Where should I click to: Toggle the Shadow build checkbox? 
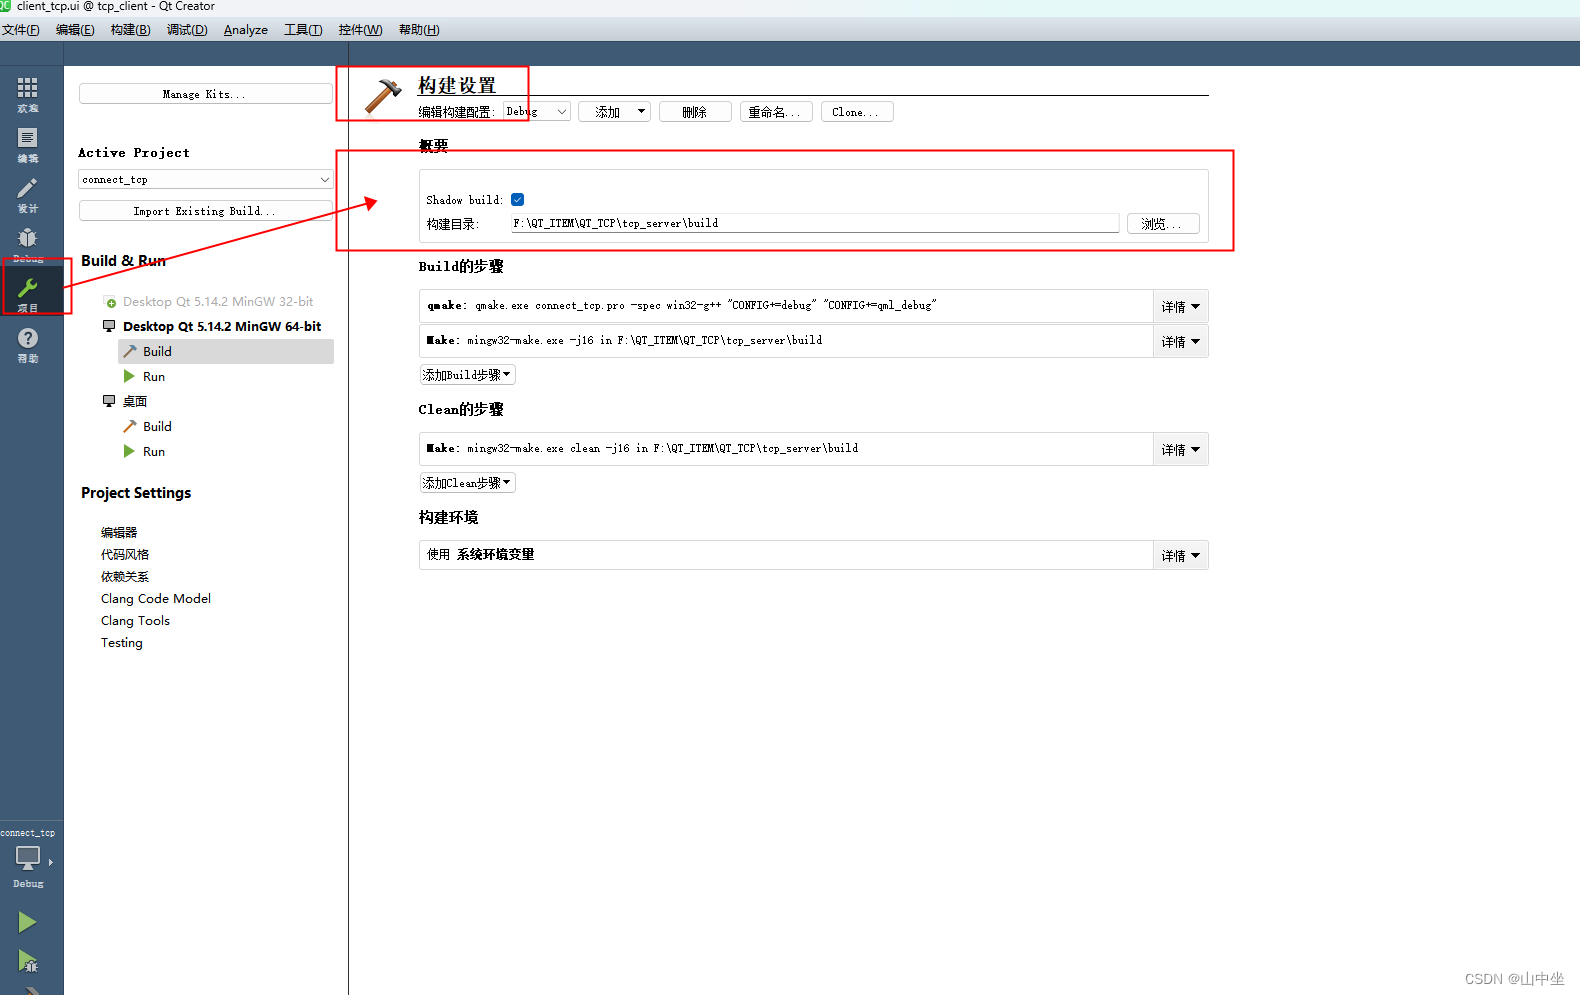pyautogui.click(x=518, y=200)
